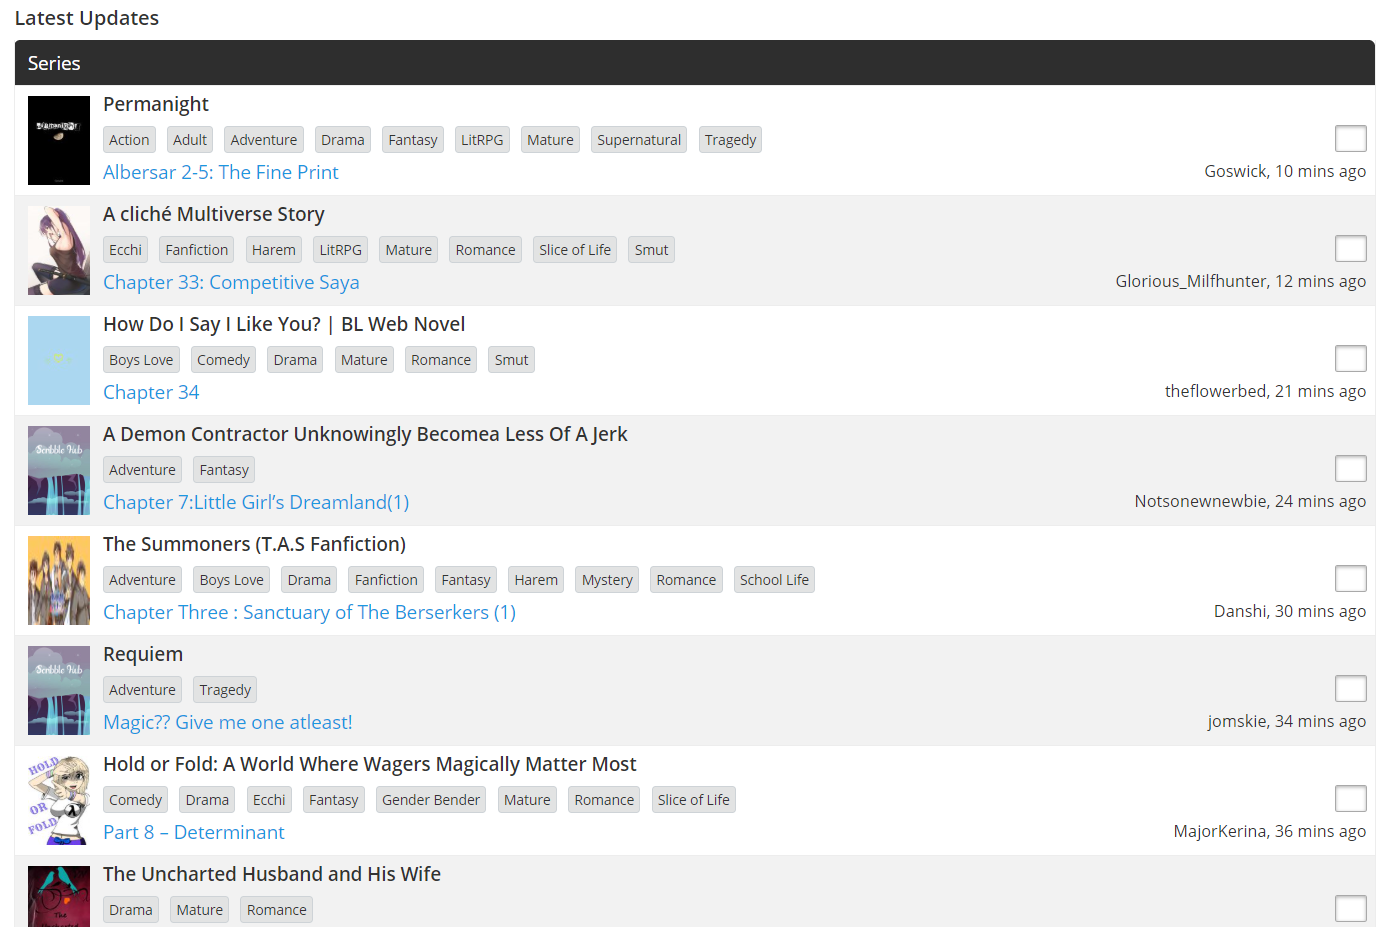This screenshot has height=927, width=1382.
Task: Toggle the checkbox beside The Summoners row
Action: click(x=1350, y=579)
